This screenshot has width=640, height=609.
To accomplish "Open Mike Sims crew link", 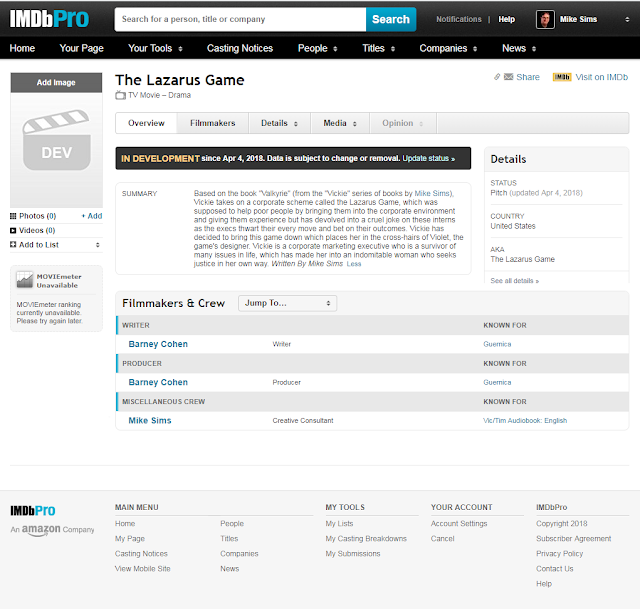I will [150, 421].
